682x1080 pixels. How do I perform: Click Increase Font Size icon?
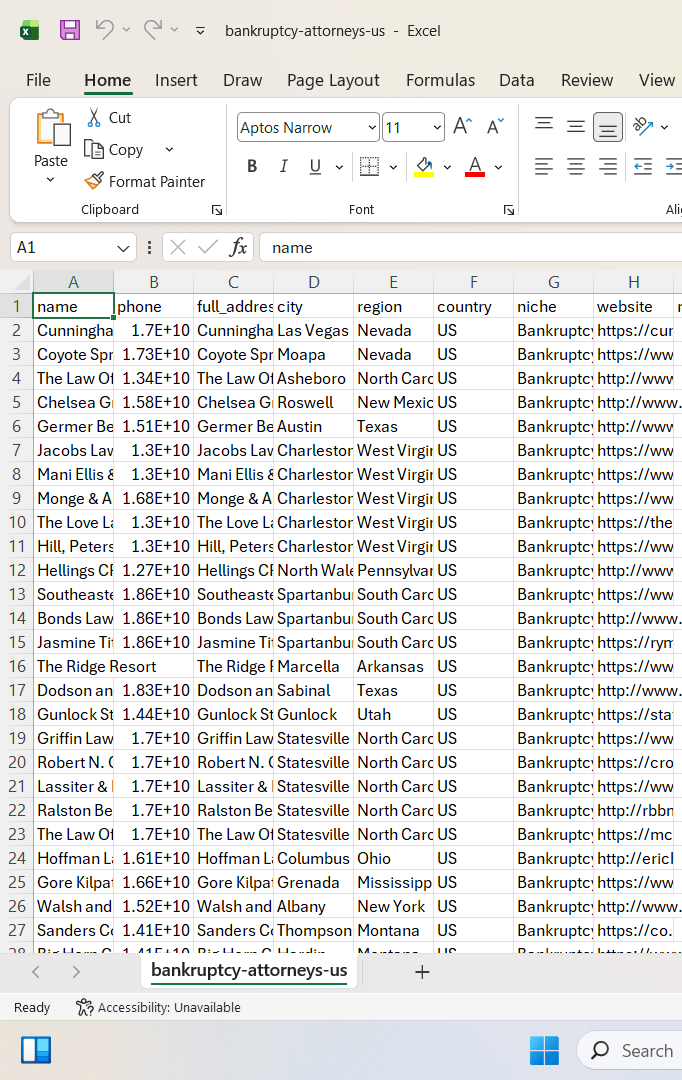pos(462,127)
